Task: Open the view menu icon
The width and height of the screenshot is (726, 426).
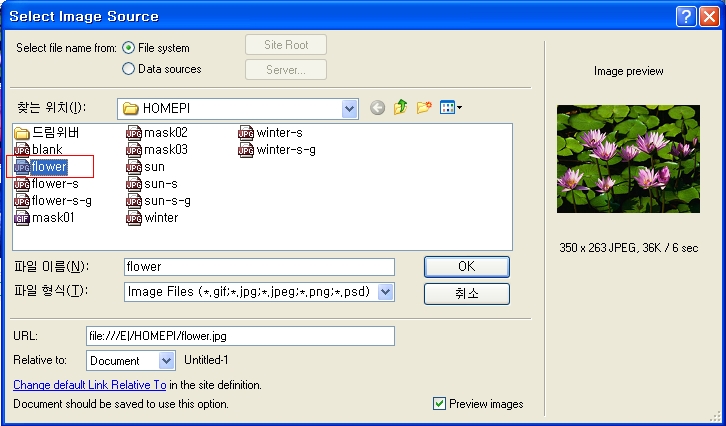Action: click(x=451, y=108)
